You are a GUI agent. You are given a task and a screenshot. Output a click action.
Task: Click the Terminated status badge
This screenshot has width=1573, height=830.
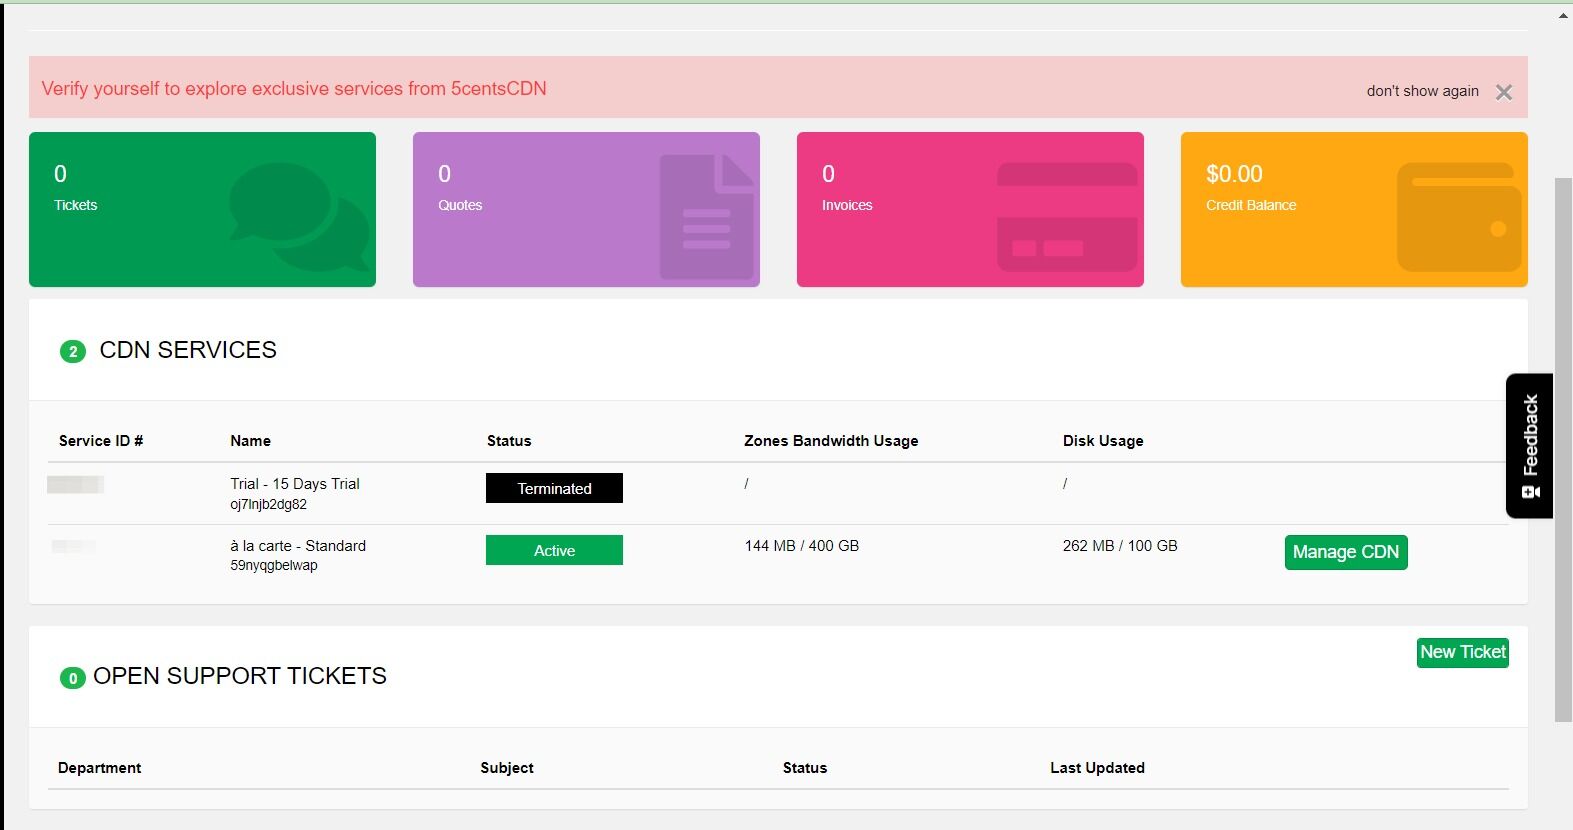(x=554, y=488)
